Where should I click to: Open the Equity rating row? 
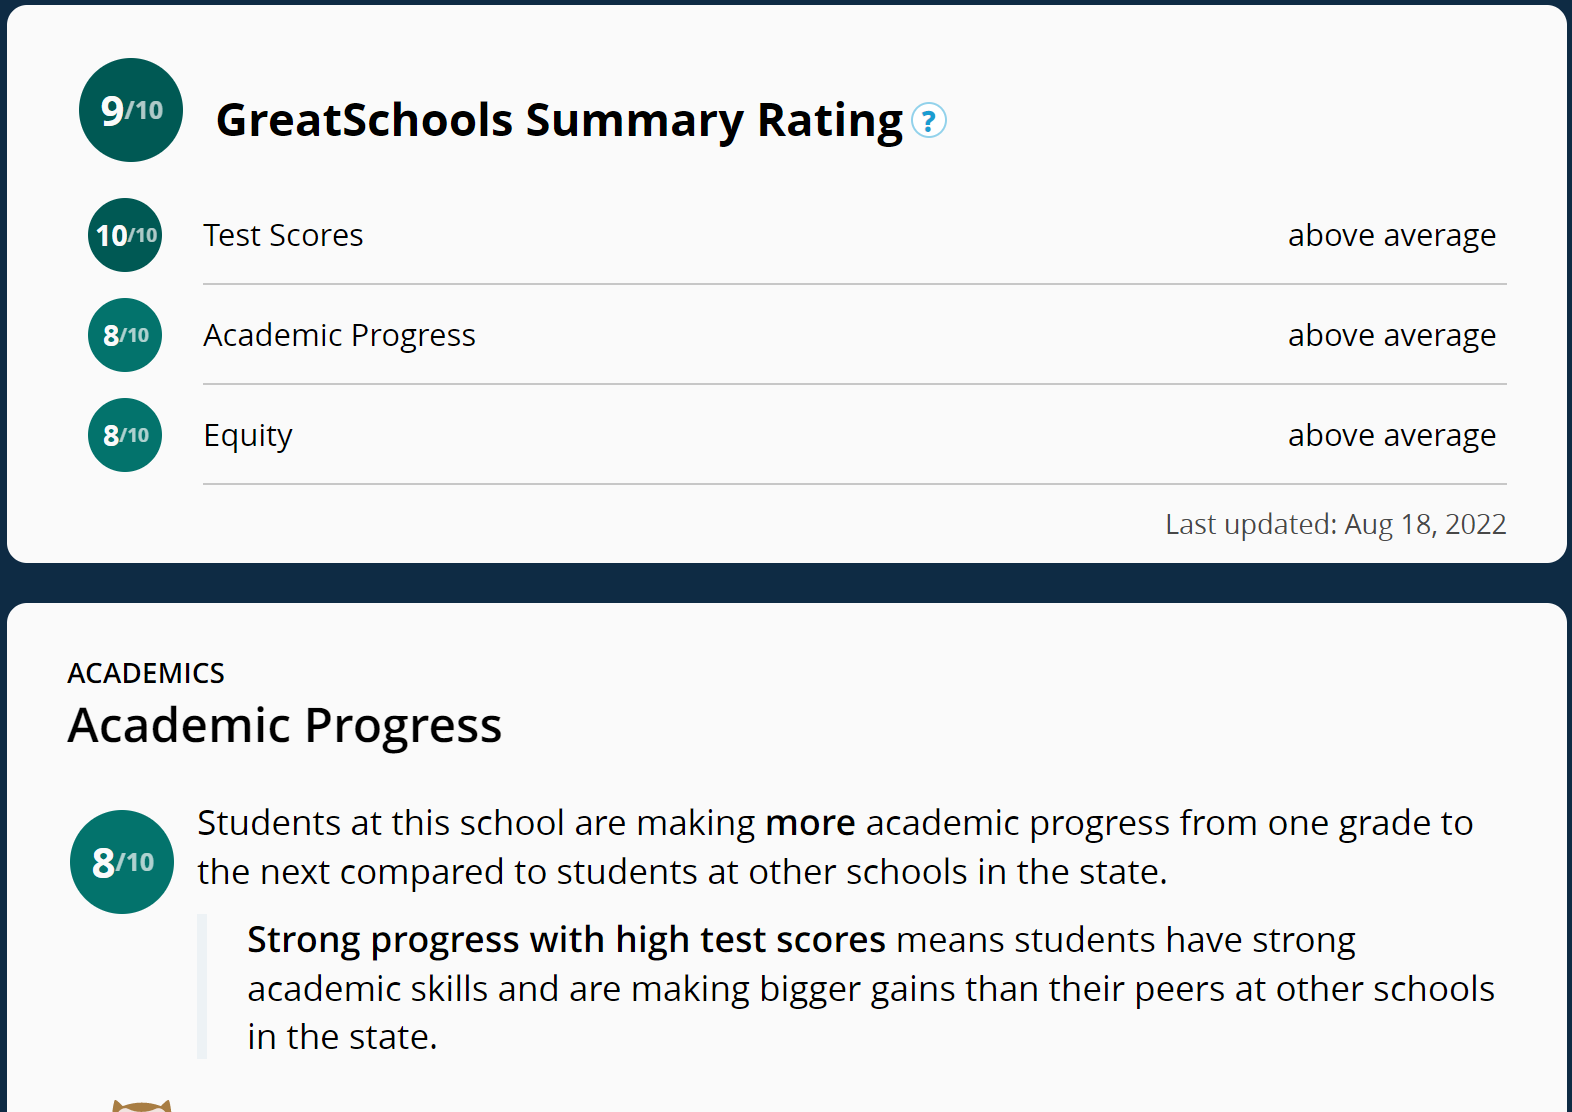pos(248,435)
